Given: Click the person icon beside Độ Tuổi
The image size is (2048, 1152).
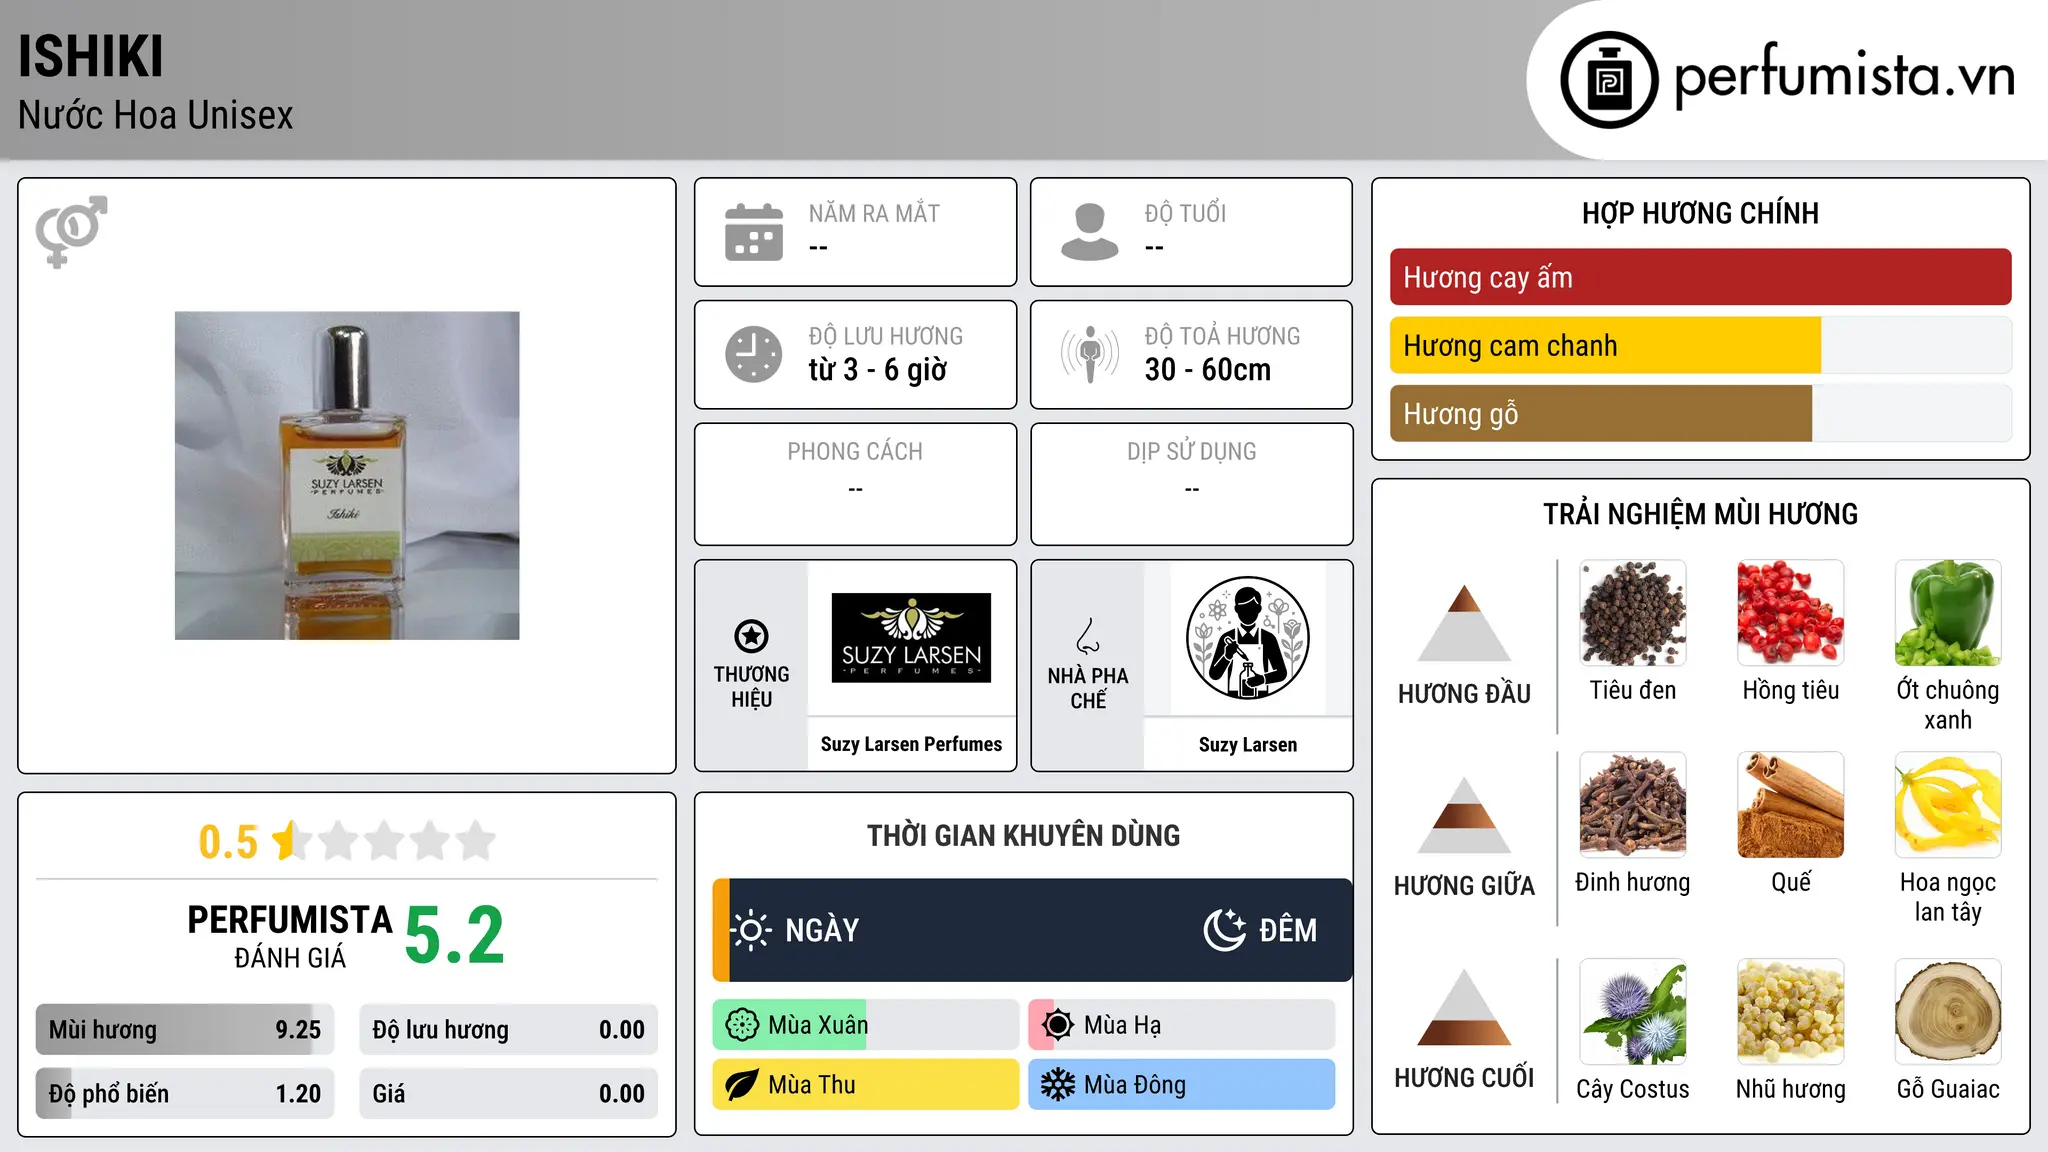Looking at the screenshot, I should tap(1090, 232).
